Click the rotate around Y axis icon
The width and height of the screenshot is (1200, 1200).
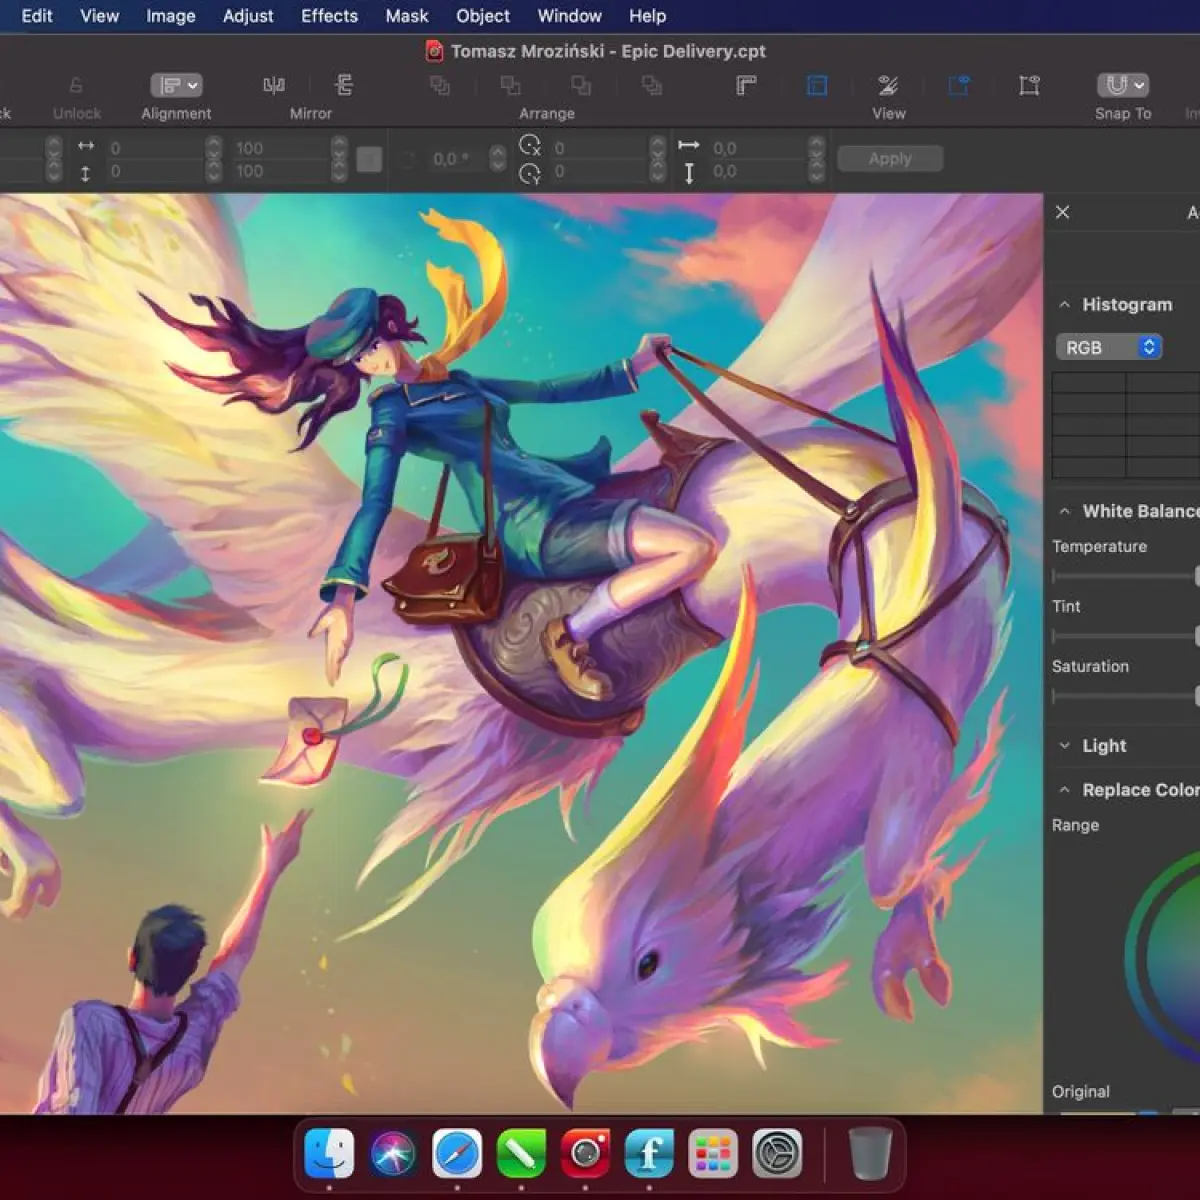530,174
